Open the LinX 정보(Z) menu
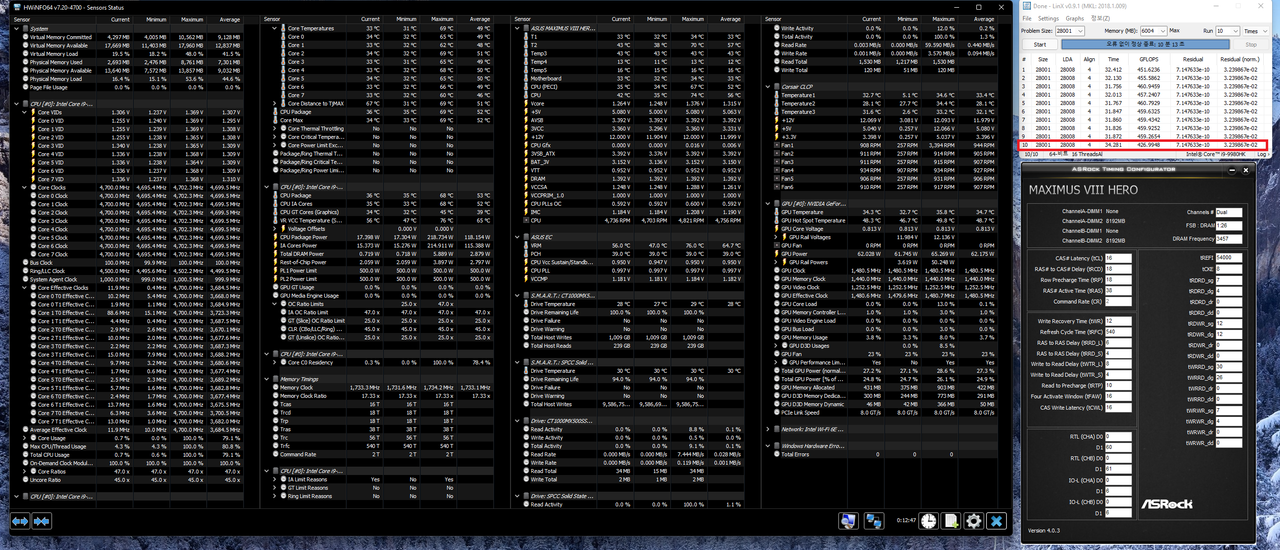 pyautogui.click(x=1100, y=18)
